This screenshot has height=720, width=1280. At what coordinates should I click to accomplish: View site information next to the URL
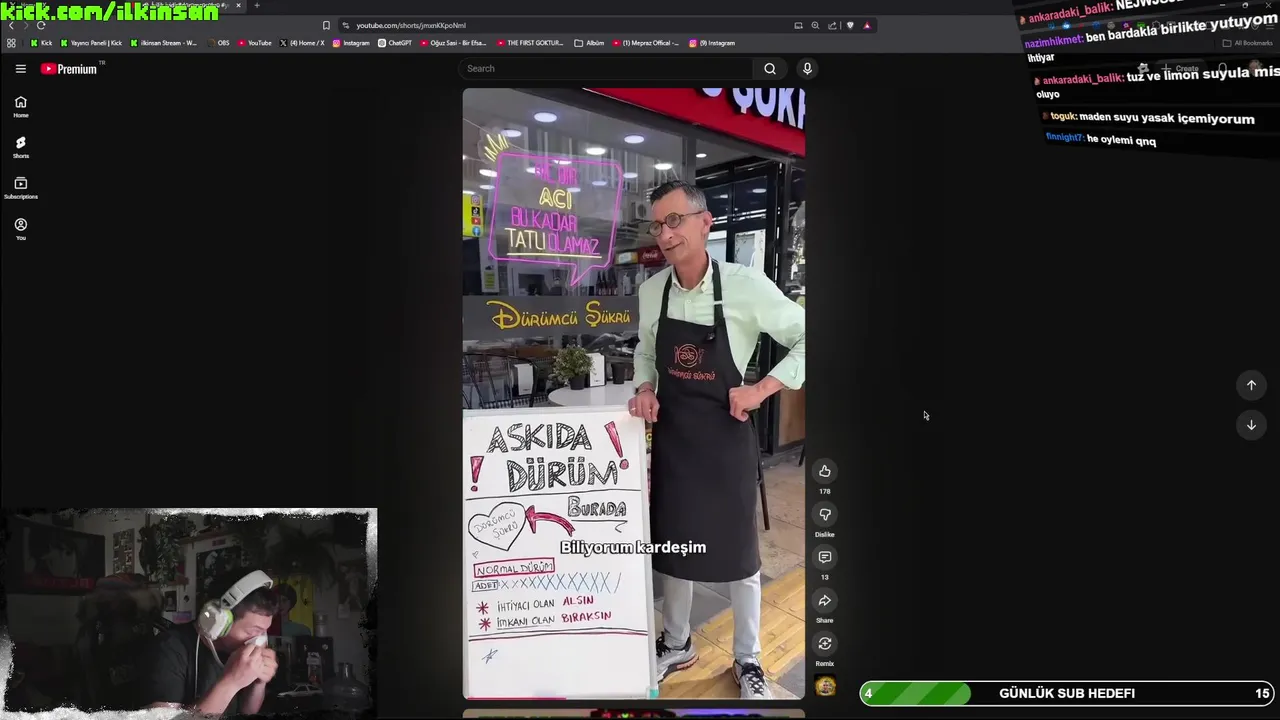tap(346, 25)
